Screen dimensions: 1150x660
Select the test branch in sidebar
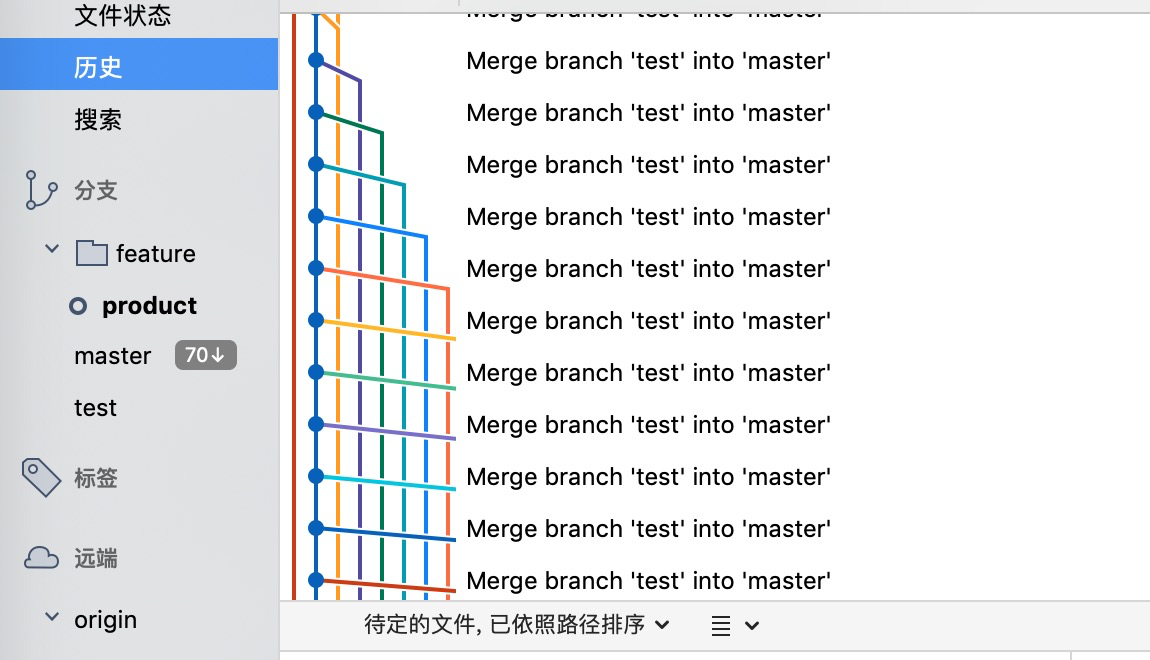coord(95,408)
